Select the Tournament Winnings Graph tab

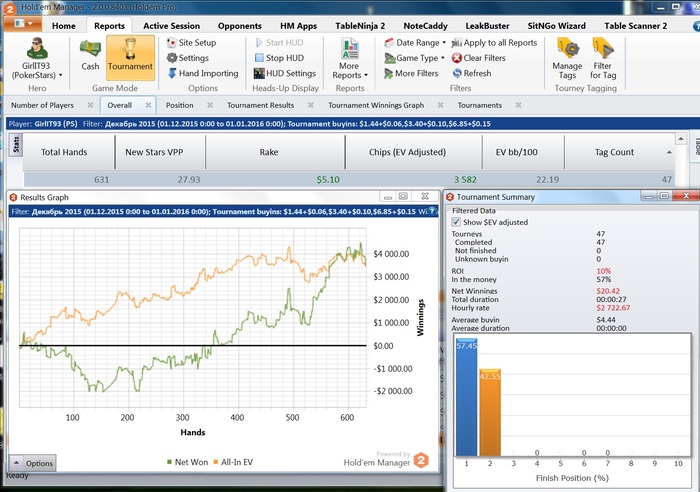[x=376, y=105]
